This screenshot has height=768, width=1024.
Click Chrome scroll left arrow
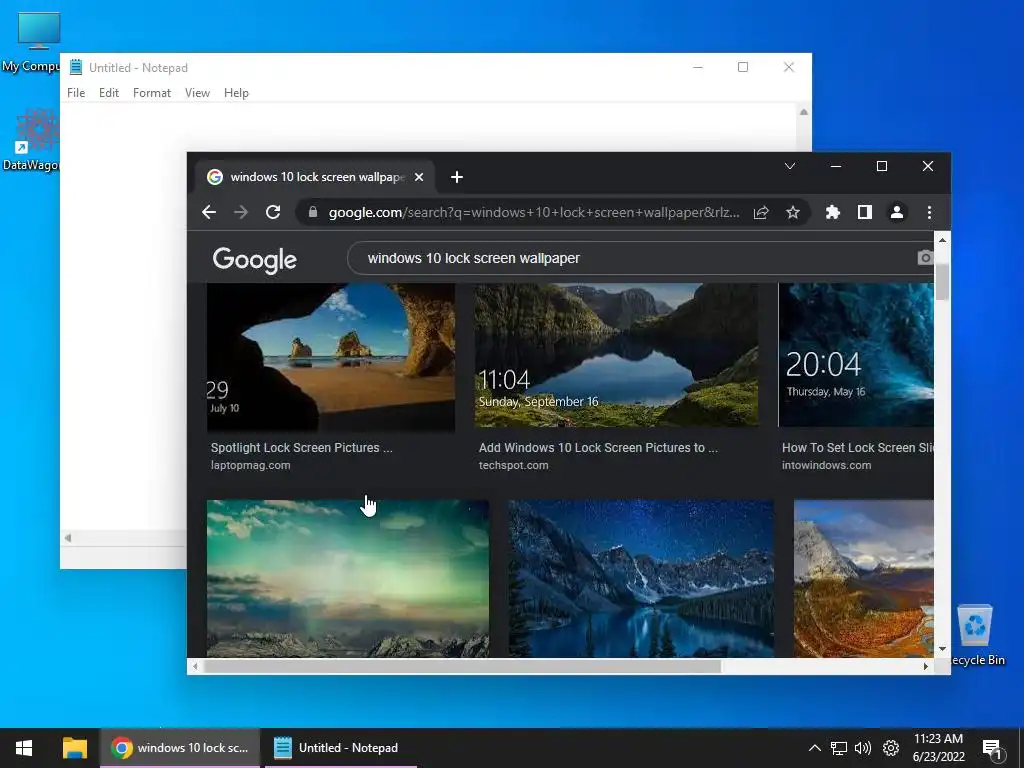(x=195, y=666)
